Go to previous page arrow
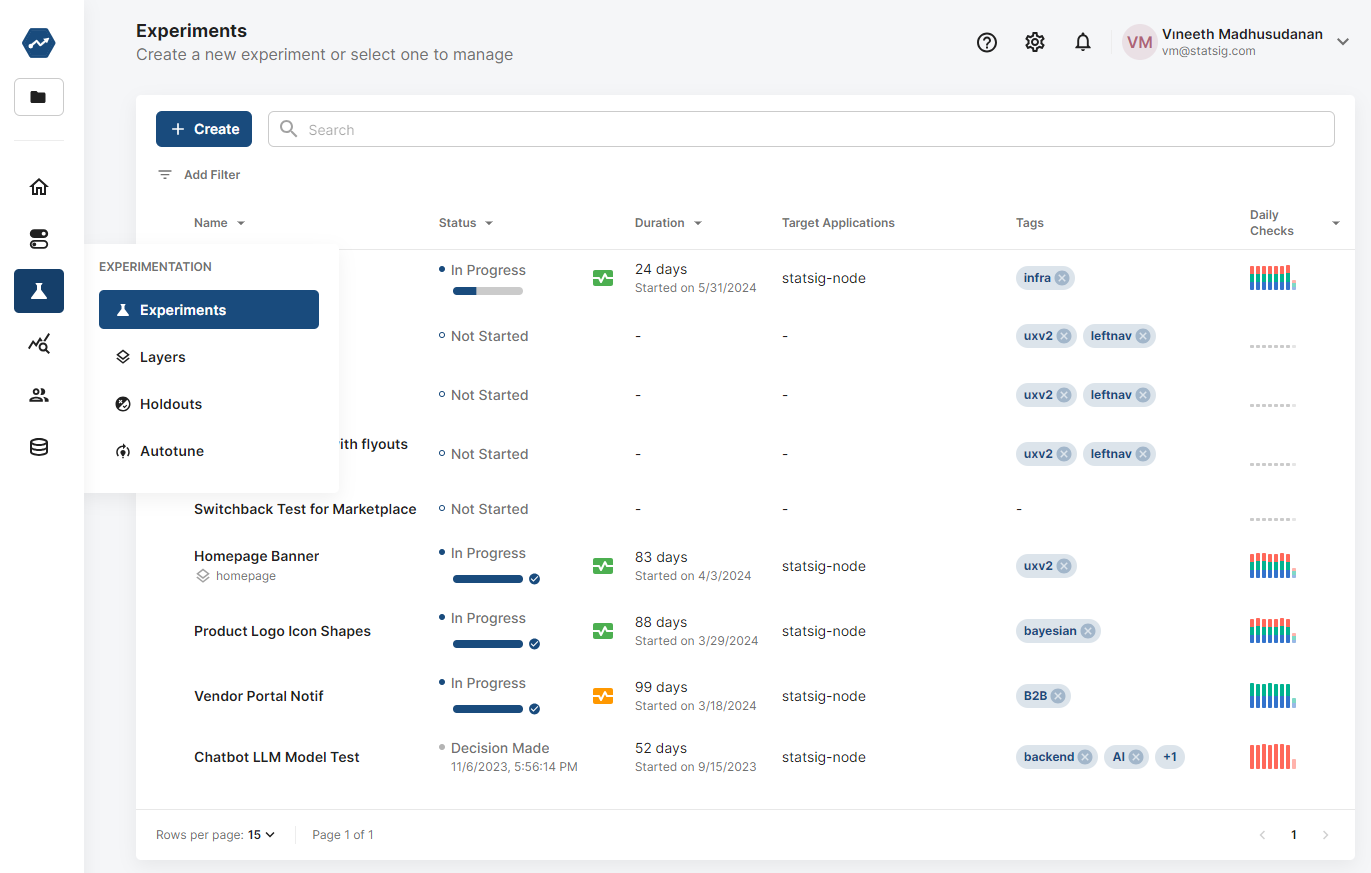 (1262, 835)
